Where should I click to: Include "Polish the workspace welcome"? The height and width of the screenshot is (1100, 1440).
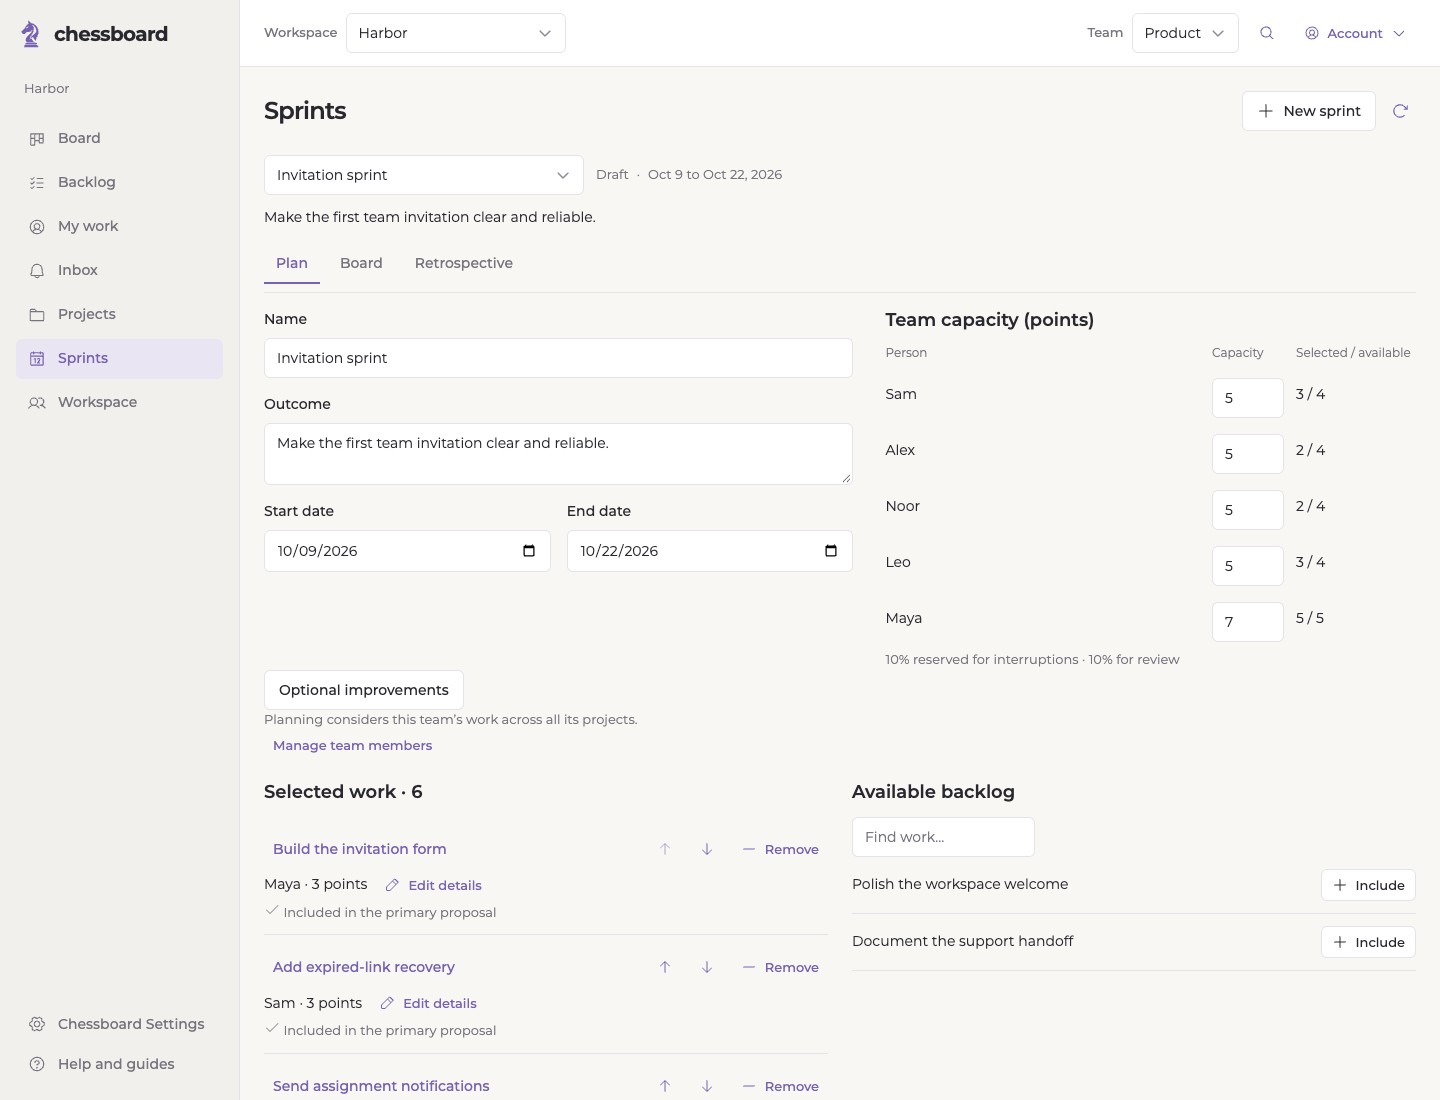1368,885
